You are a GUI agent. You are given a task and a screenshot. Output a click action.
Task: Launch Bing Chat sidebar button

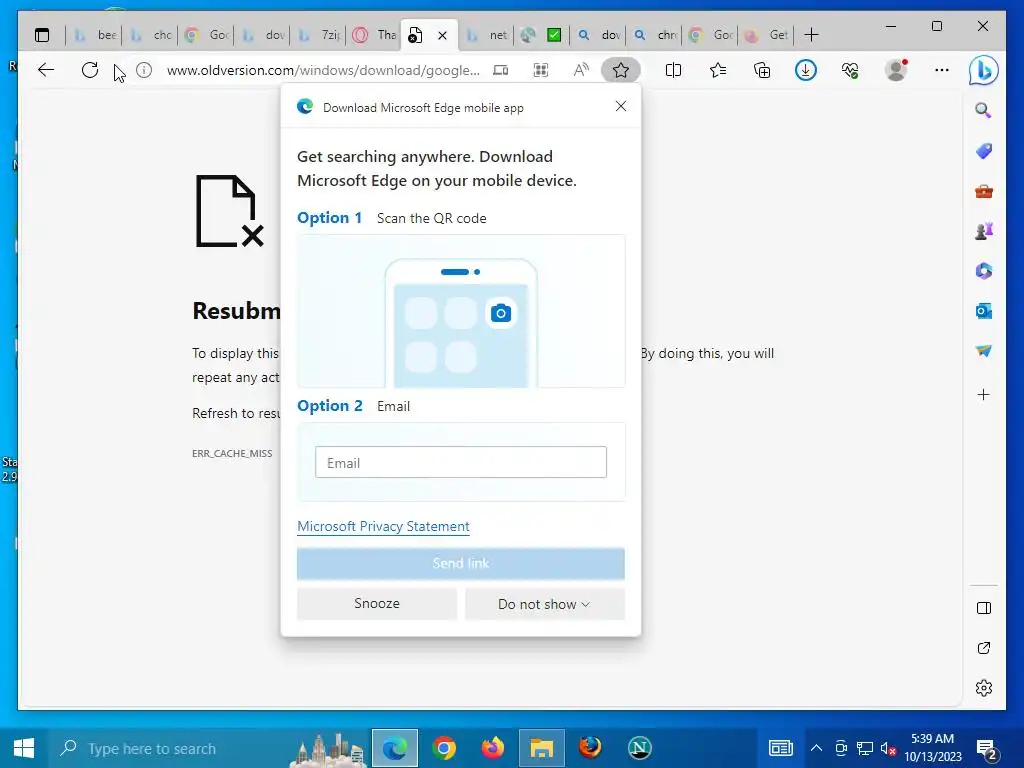984,70
